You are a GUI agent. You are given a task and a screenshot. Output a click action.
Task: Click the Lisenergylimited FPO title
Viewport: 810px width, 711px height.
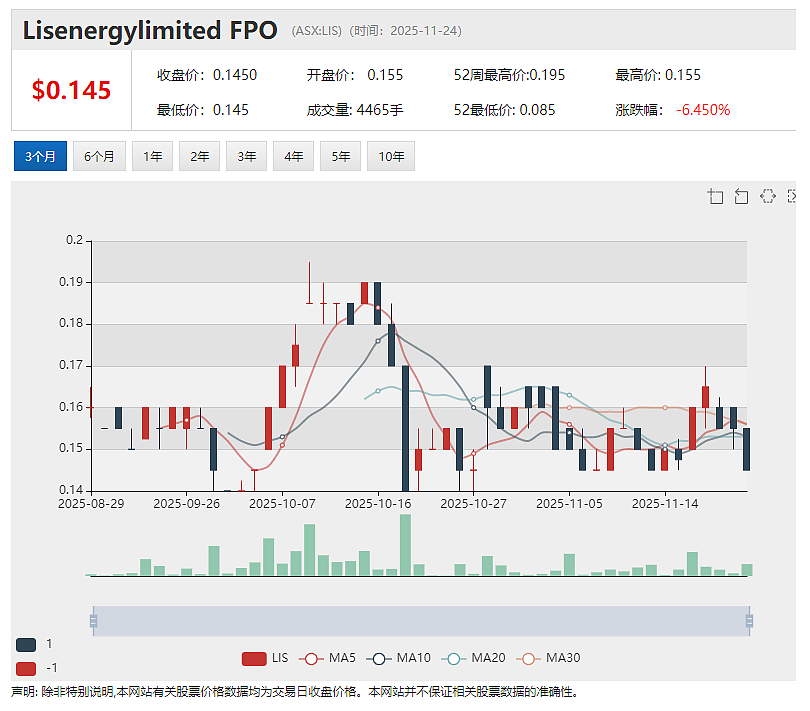click(x=150, y=30)
